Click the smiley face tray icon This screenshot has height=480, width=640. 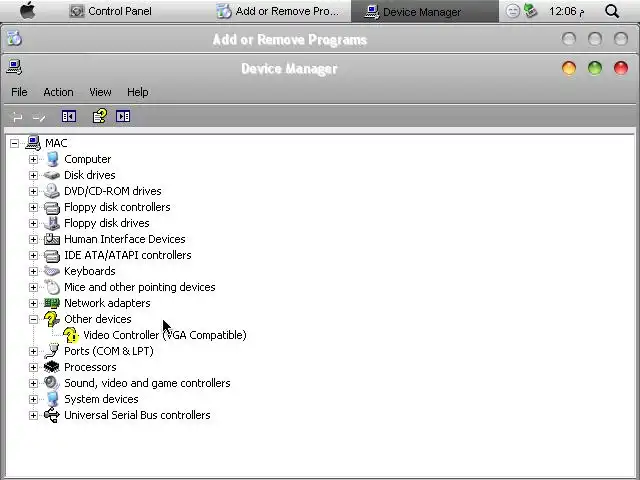(513, 11)
